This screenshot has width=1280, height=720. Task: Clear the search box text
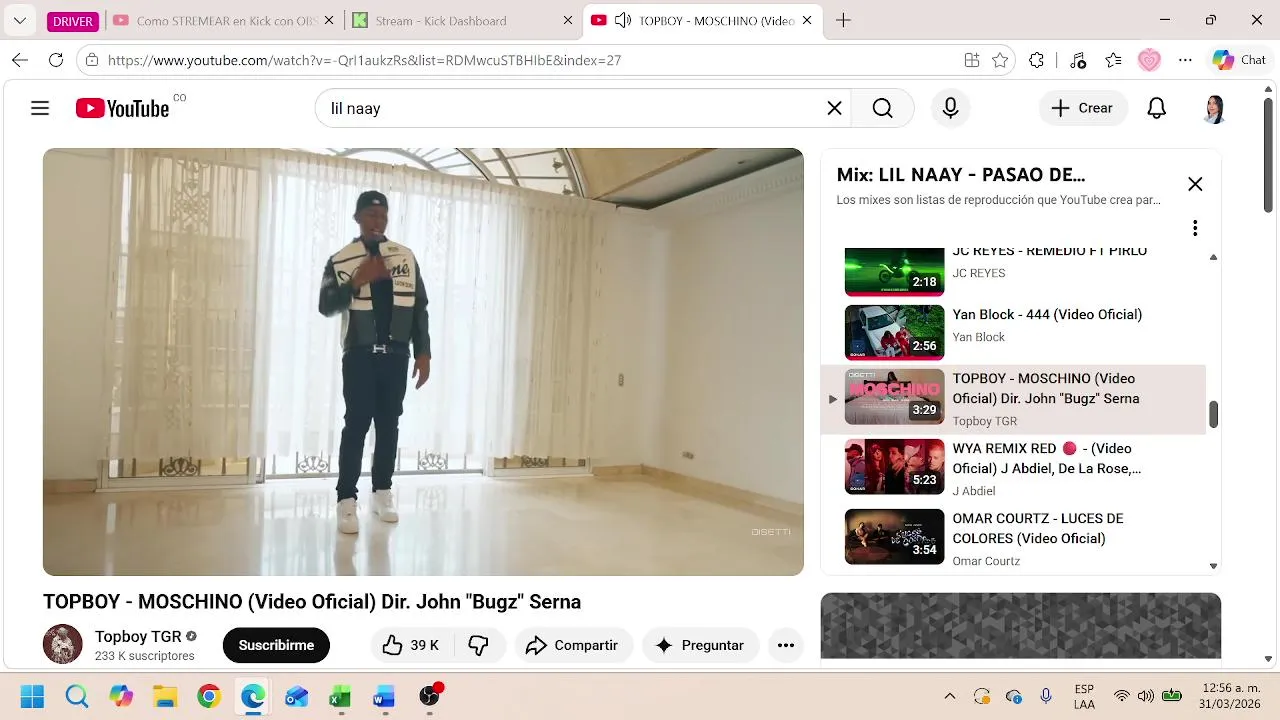tap(834, 108)
